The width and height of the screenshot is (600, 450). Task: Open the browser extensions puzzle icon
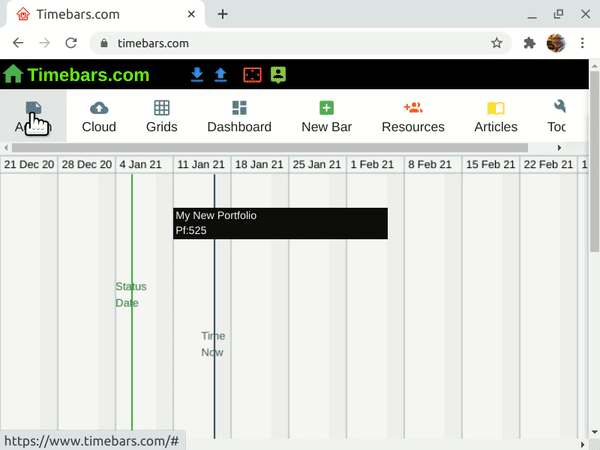point(529,43)
